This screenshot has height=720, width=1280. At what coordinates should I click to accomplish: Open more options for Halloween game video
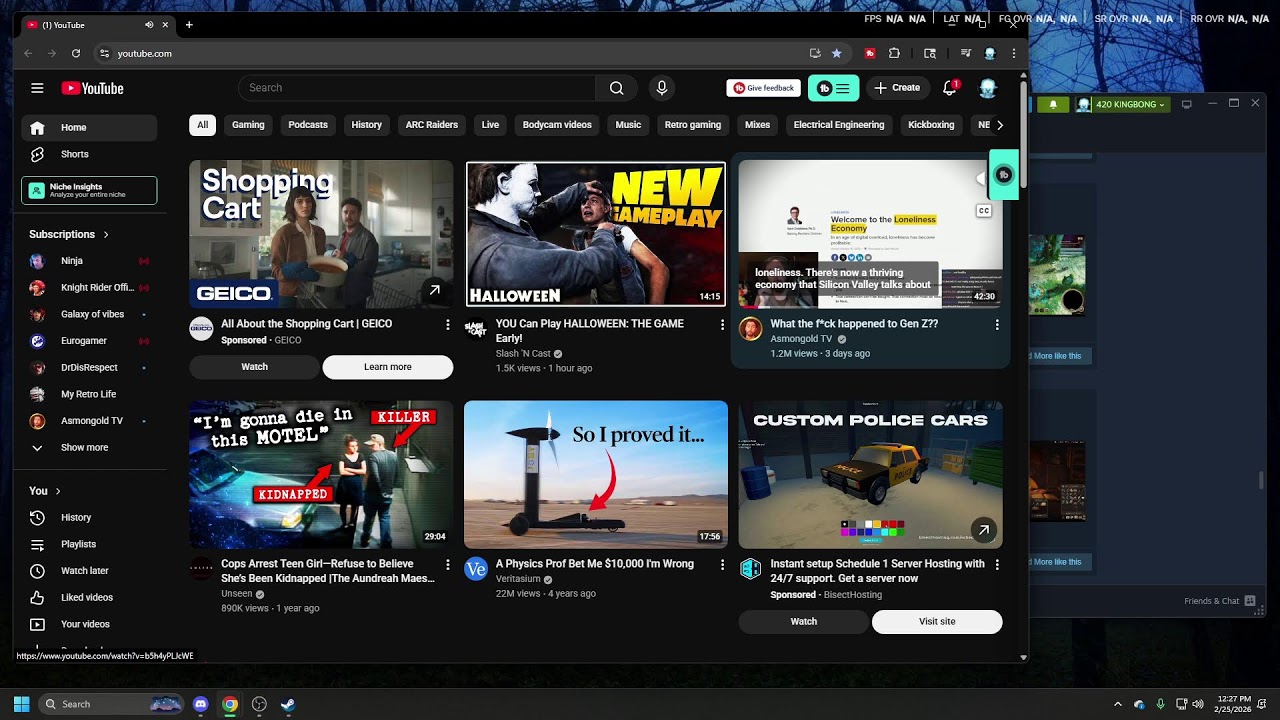[x=722, y=325]
